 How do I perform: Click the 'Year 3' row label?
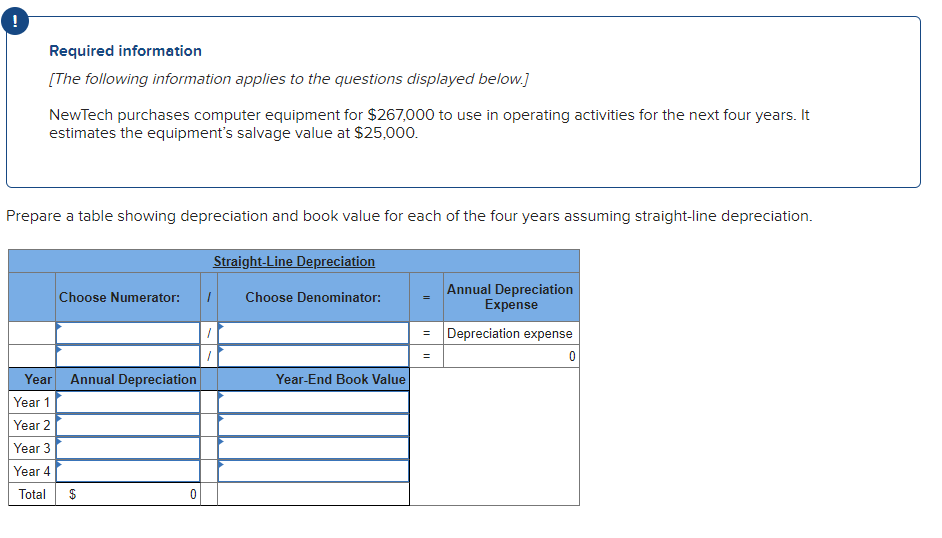tap(32, 448)
